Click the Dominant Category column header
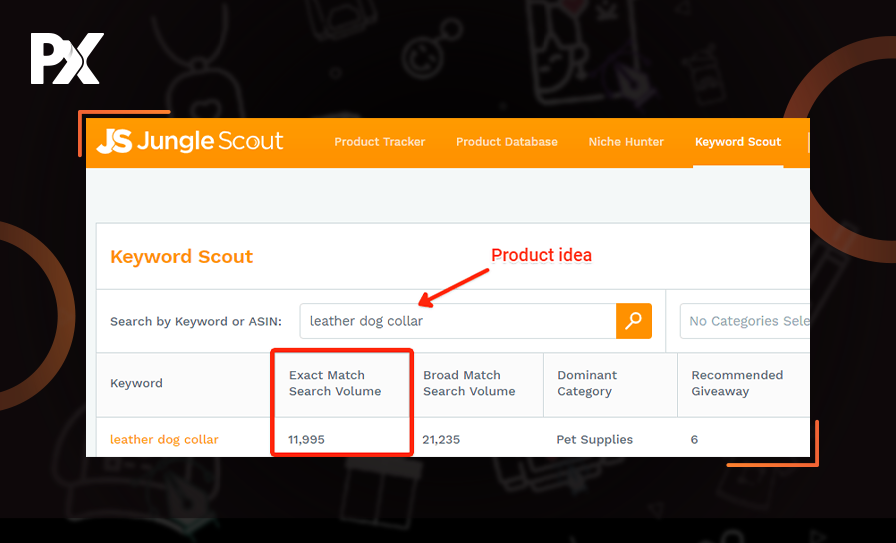 pos(587,383)
